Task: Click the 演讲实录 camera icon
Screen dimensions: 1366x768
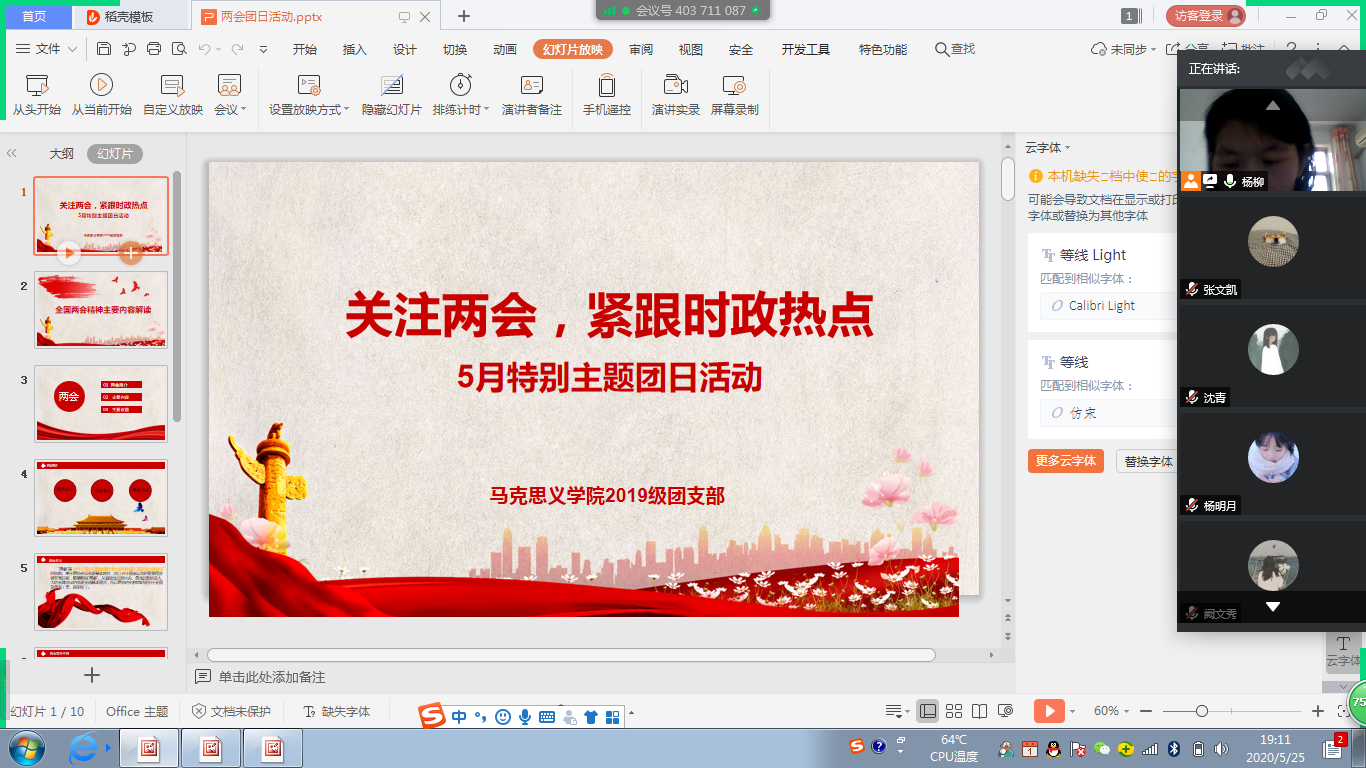Action: 676,86
